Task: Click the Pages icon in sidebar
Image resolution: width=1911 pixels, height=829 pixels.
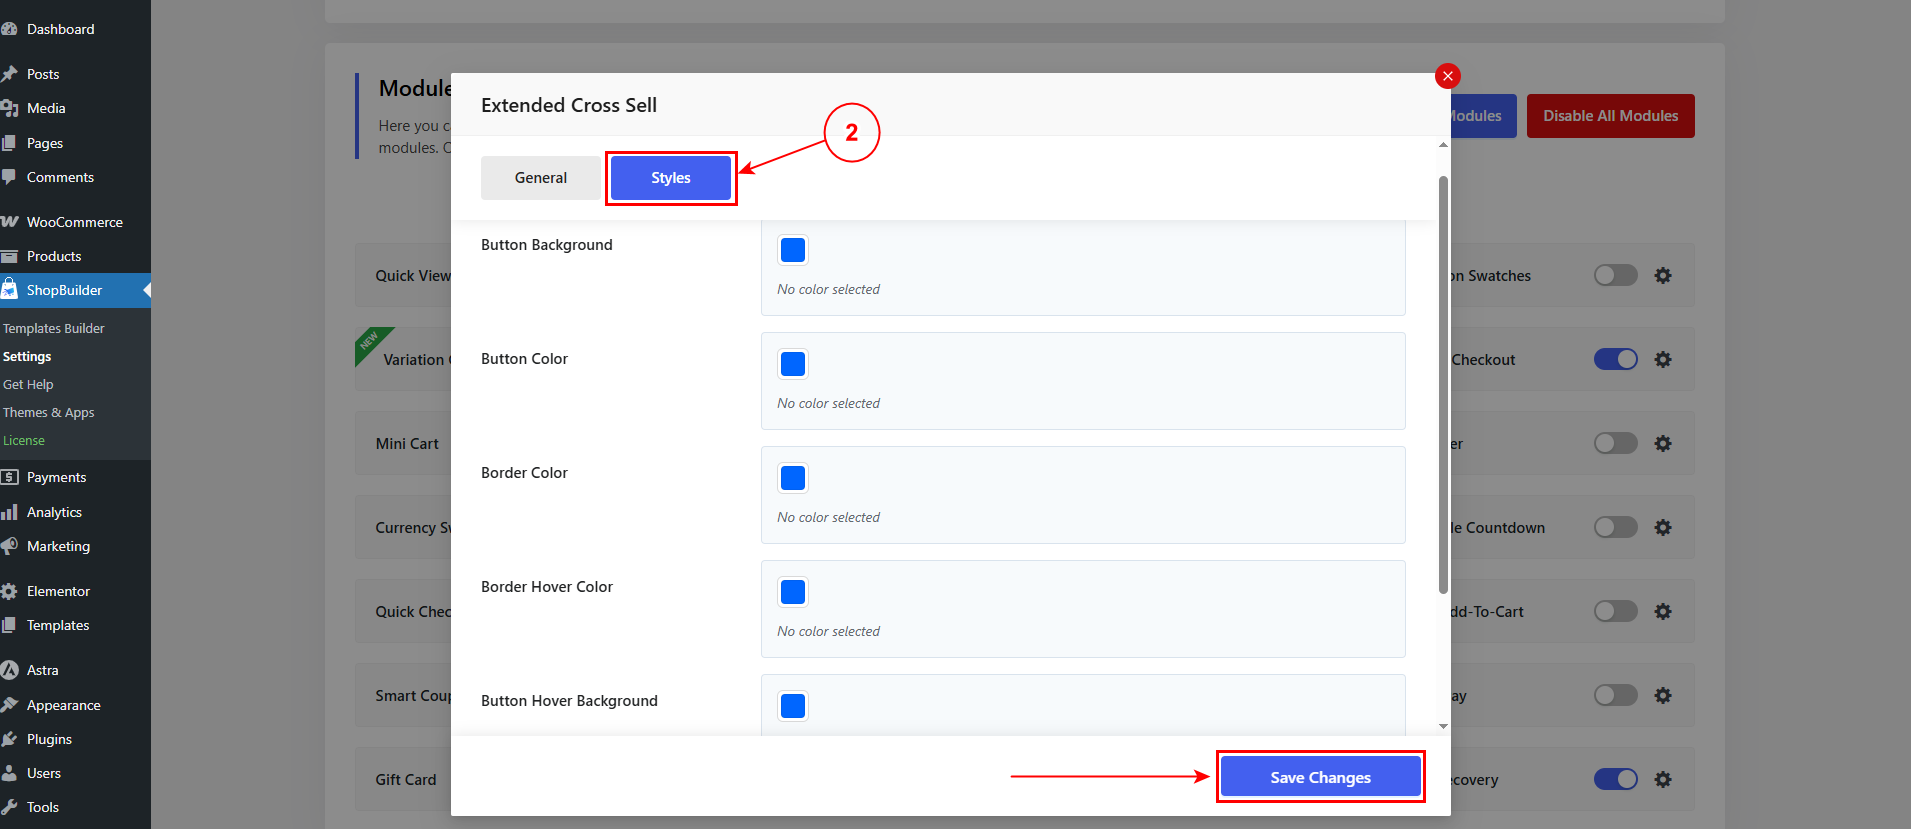Action: [9, 143]
